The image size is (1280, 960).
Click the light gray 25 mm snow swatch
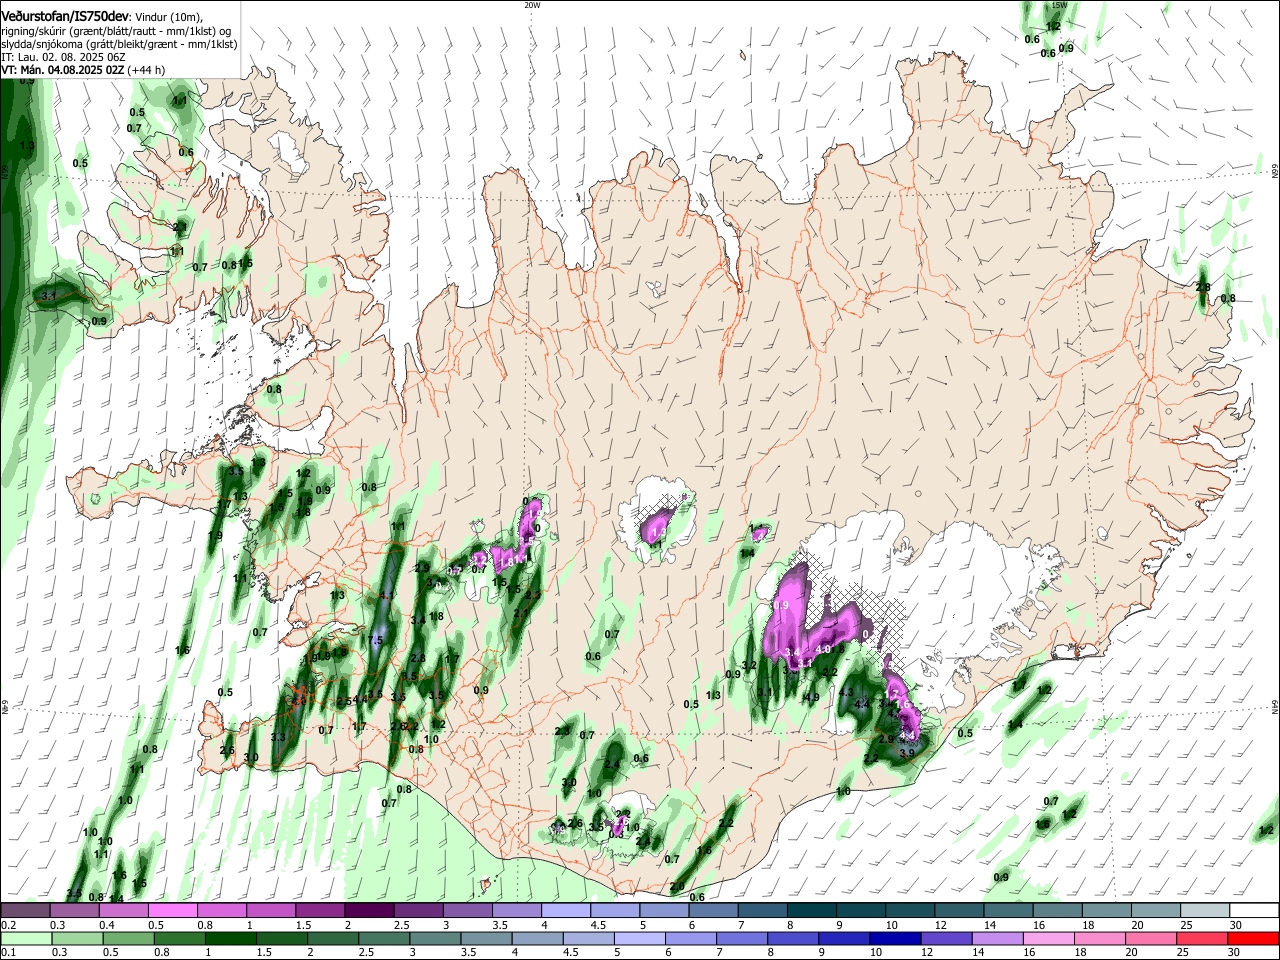point(1205,911)
